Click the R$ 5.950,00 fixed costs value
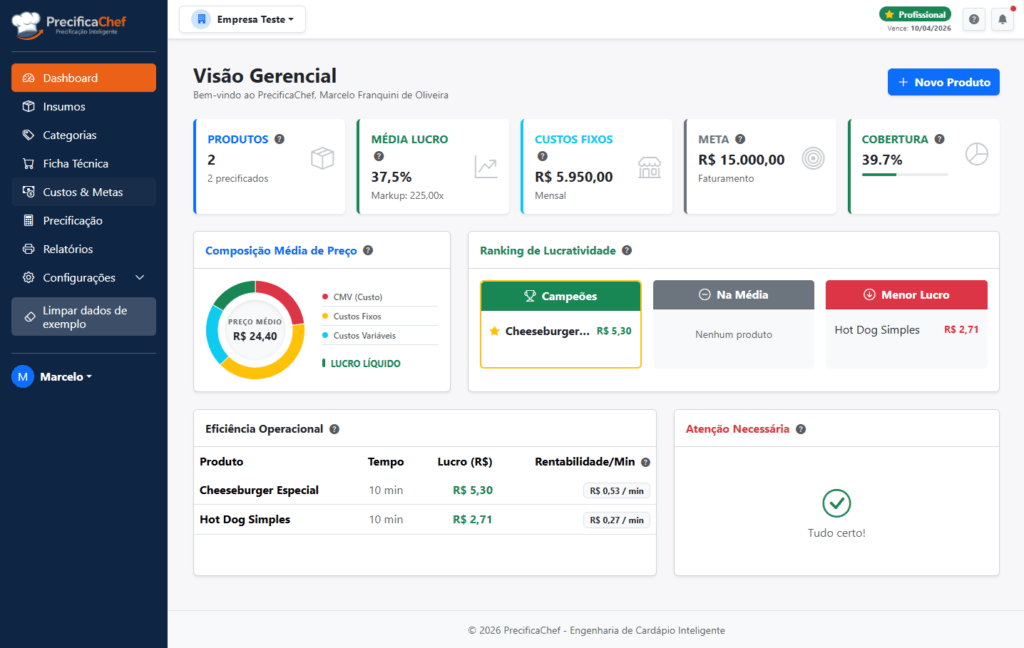 [x=574, y=176]
